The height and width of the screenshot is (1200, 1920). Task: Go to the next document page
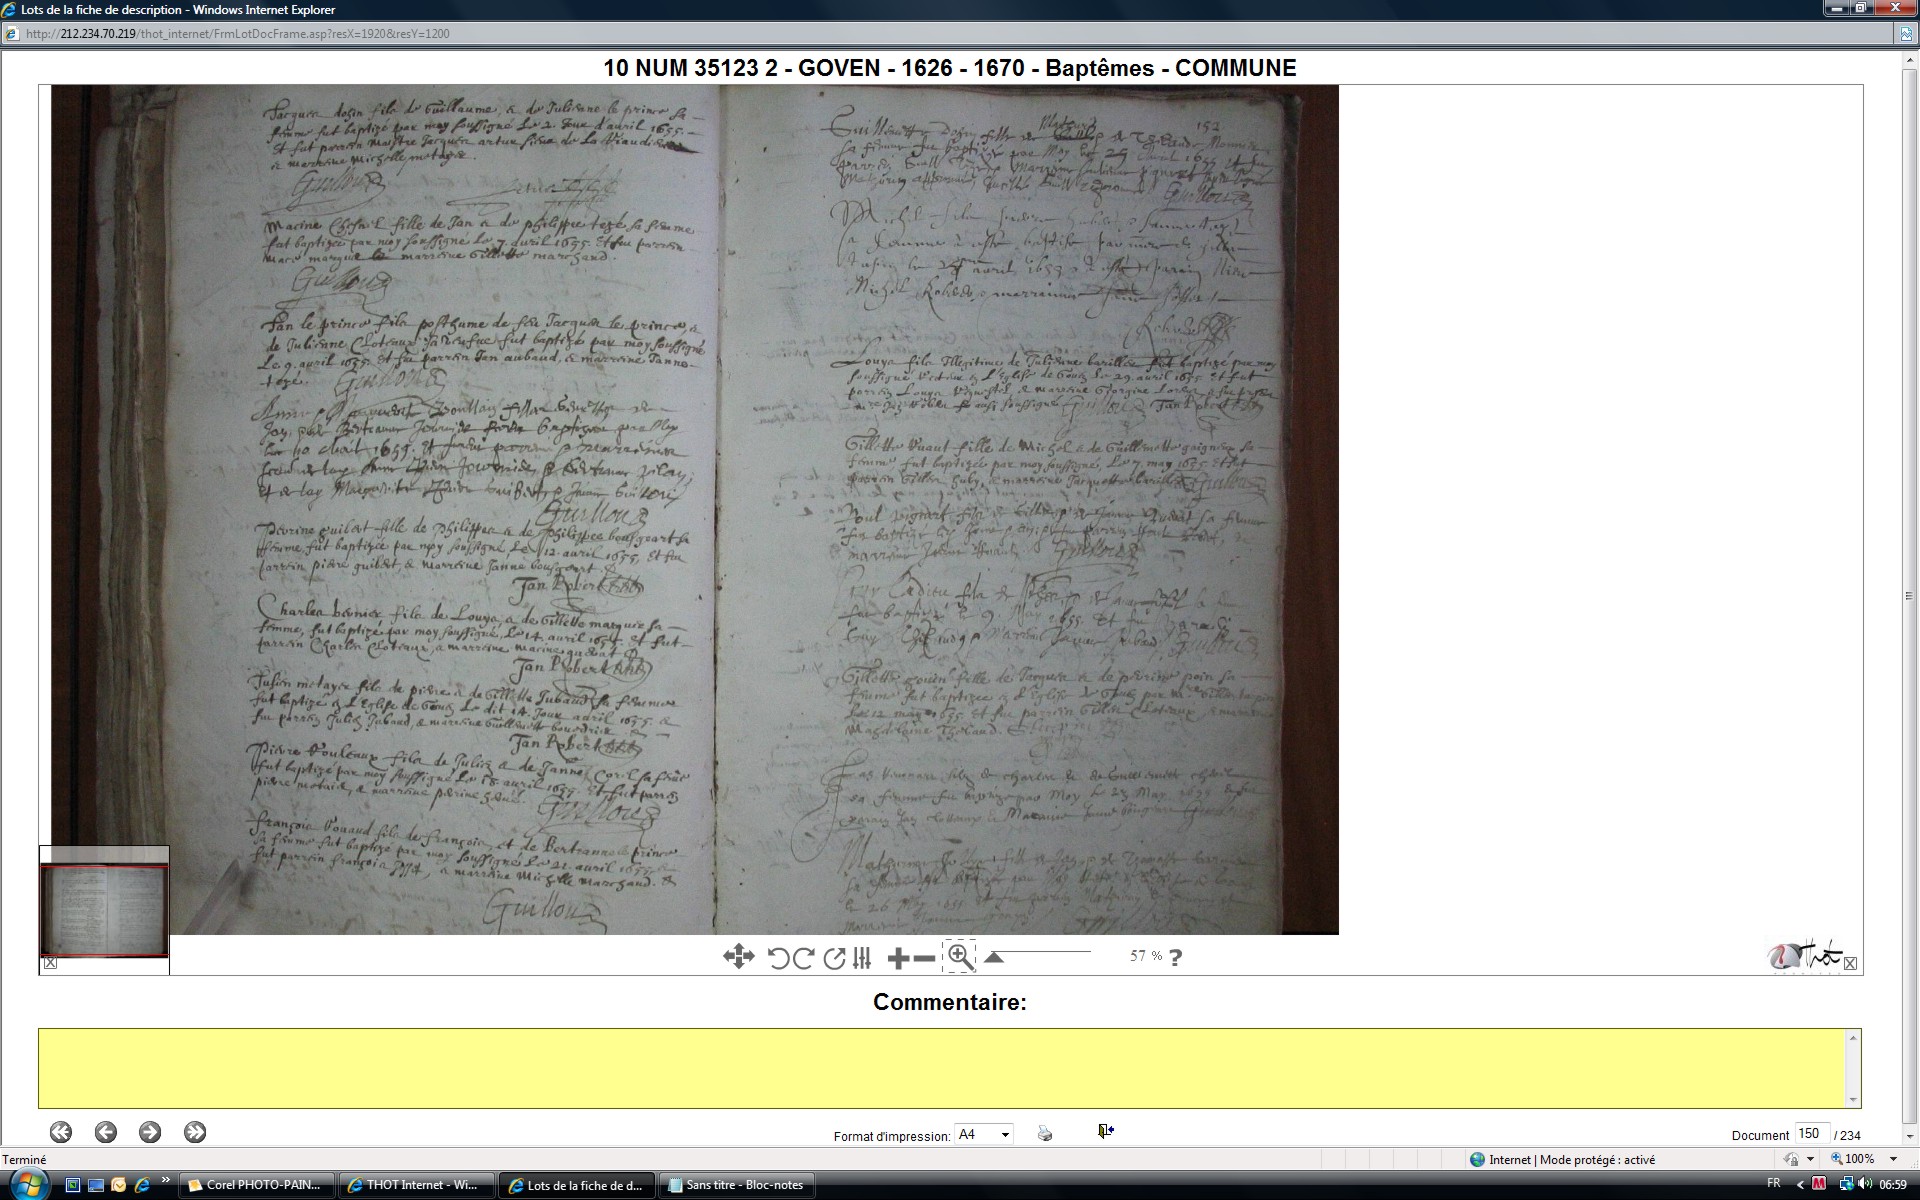tap(150, 1132)
